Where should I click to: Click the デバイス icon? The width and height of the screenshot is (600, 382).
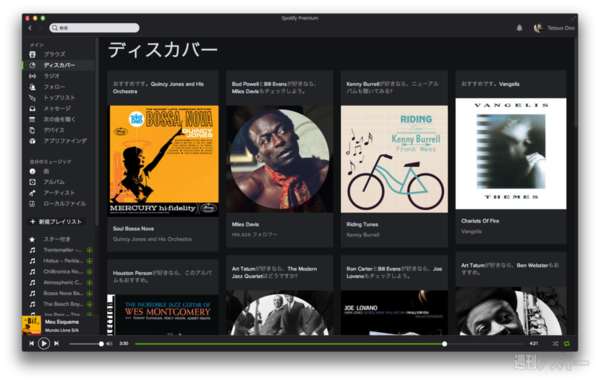pos(33,130)
